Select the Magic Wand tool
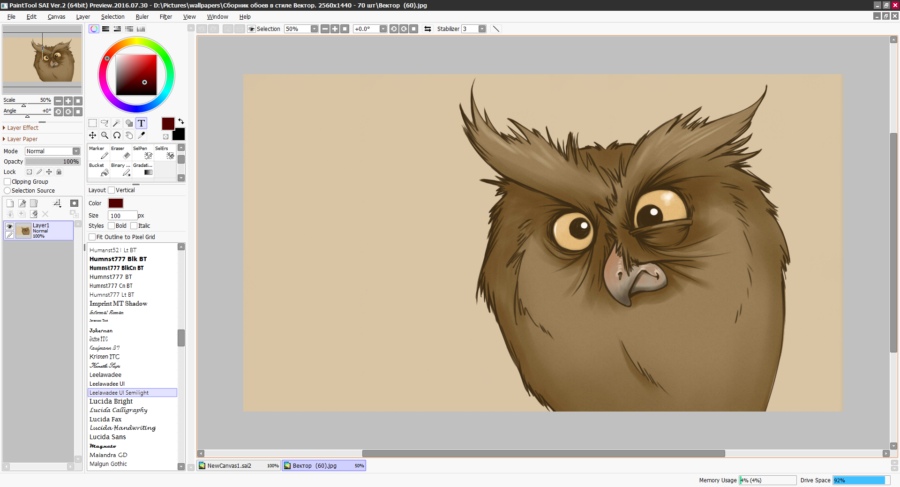Viewport: 900px width, 487px height. tap(117, 123)
